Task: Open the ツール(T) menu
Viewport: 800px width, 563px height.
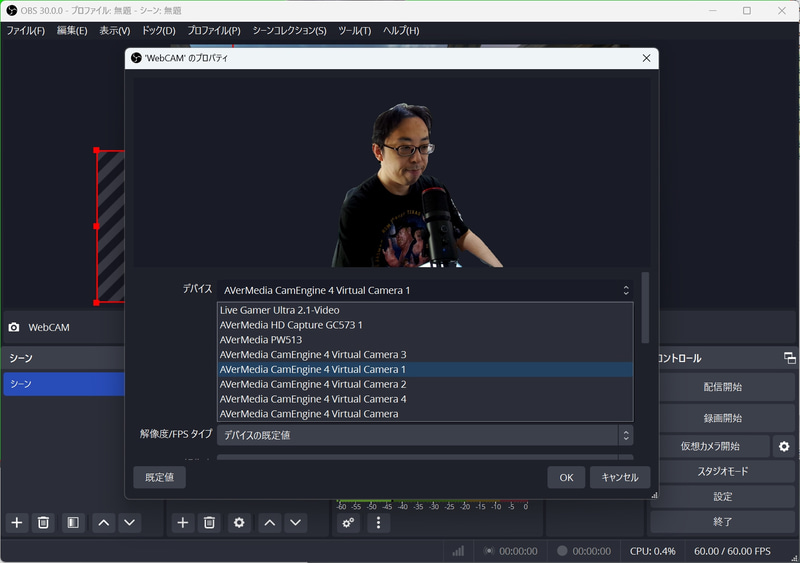Action: (355, 31)
